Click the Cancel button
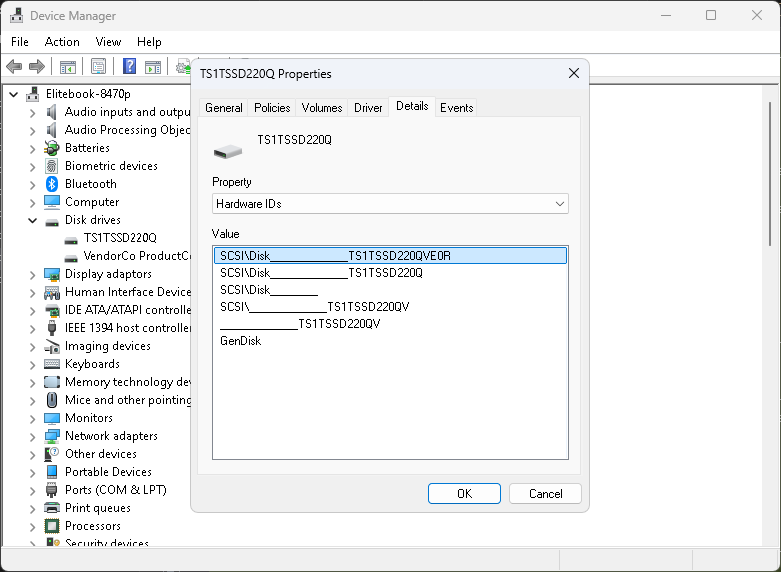Image resolution: width=781 pixels, height=572 pixels. [x=545, y=493]
